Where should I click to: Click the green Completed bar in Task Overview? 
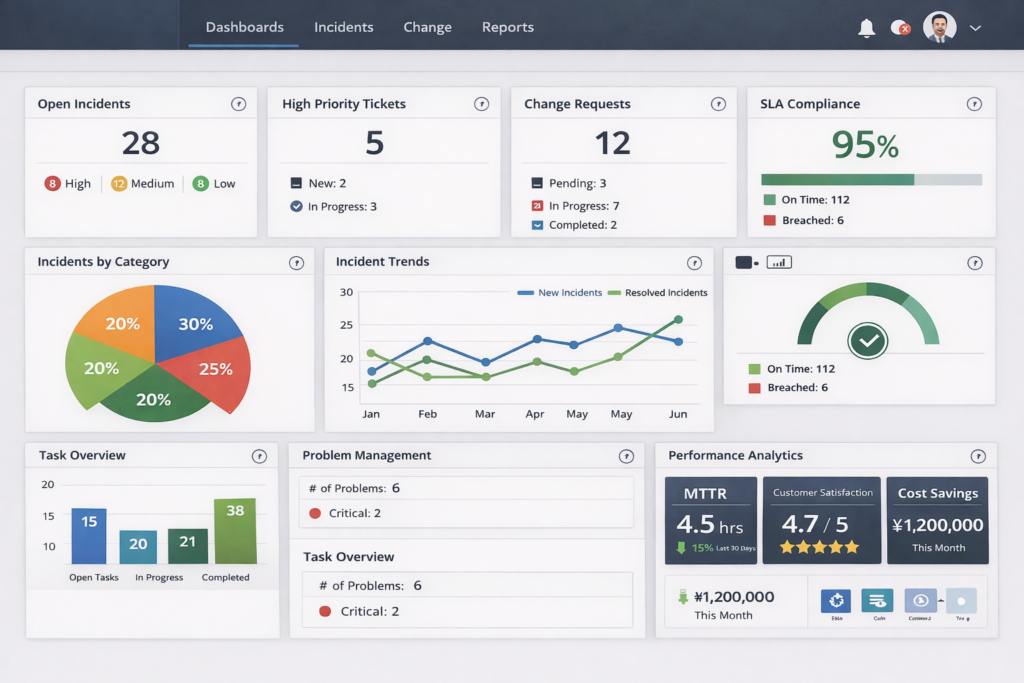[x=235, y=531]
